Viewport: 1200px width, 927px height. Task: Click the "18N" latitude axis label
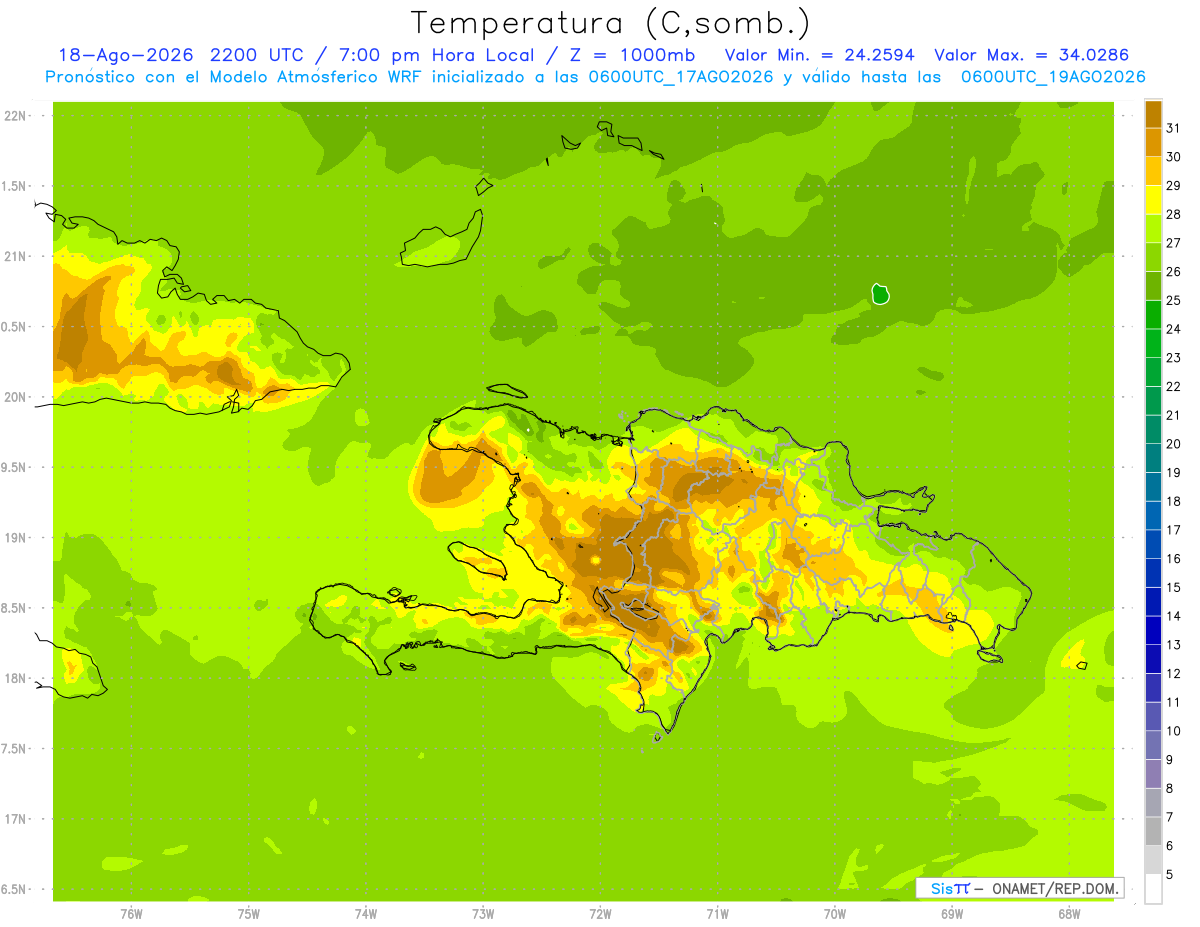tap(16, 678)
